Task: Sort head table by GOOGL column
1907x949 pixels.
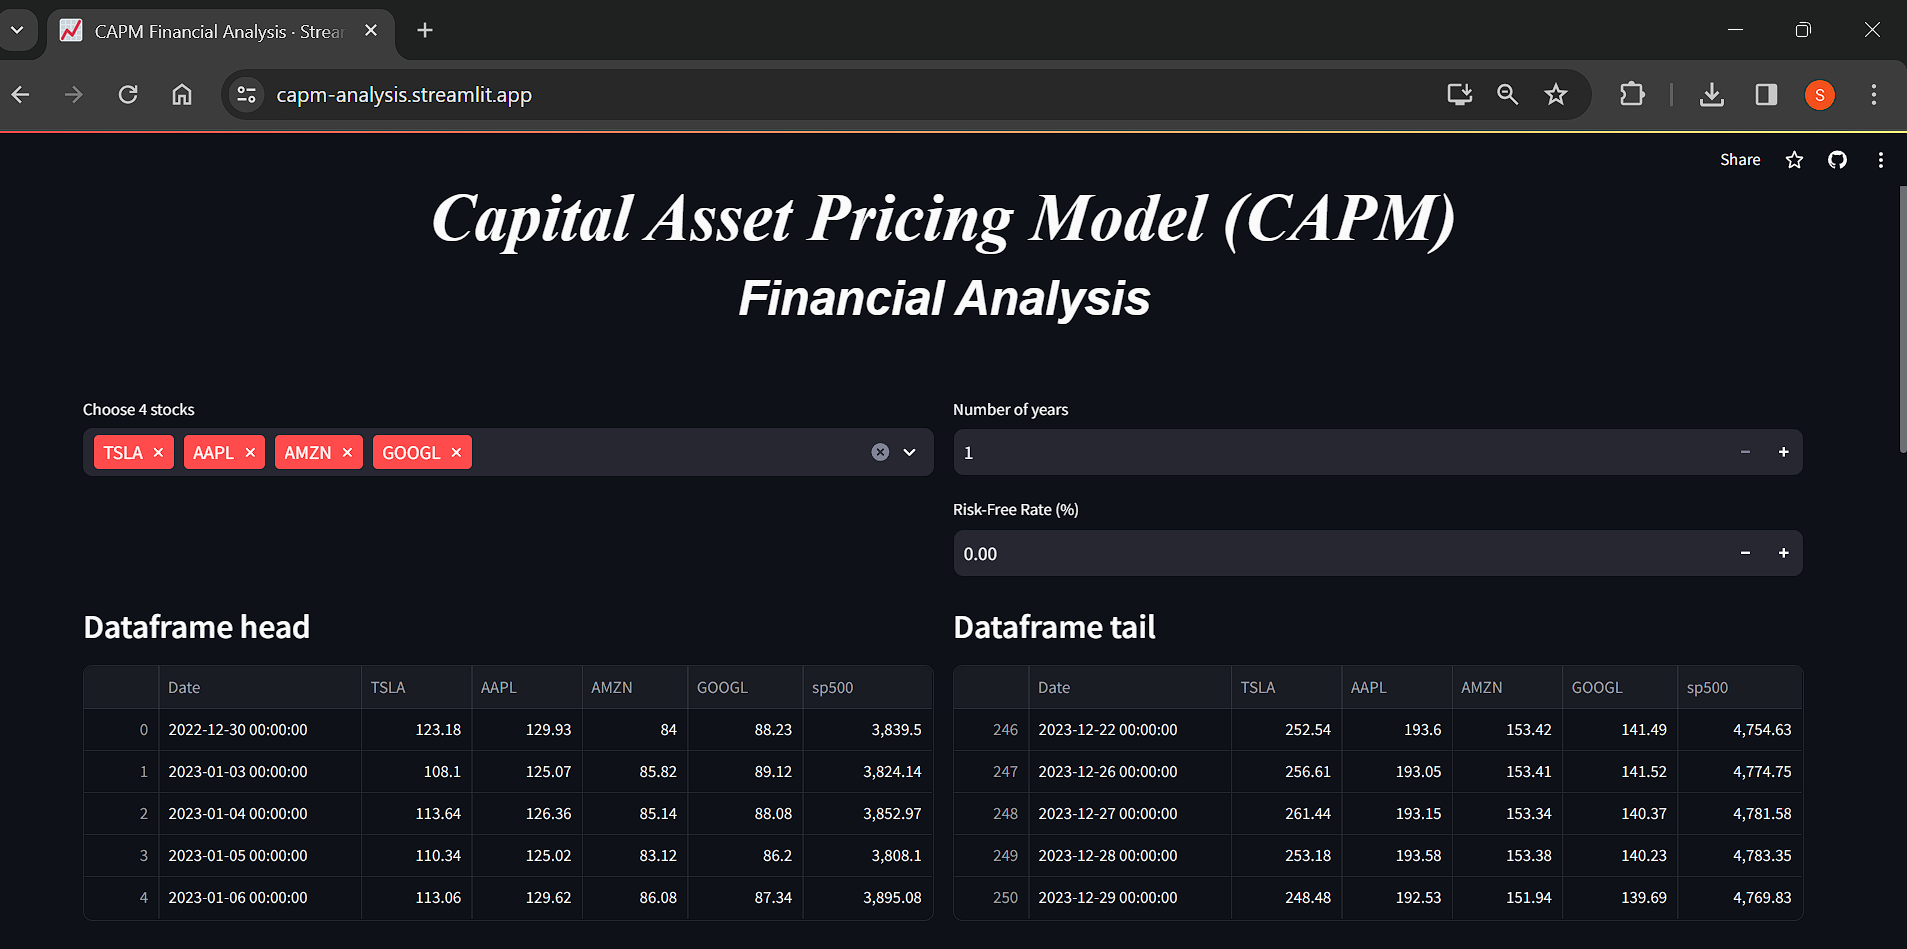Action: click(x=745, y=688)
